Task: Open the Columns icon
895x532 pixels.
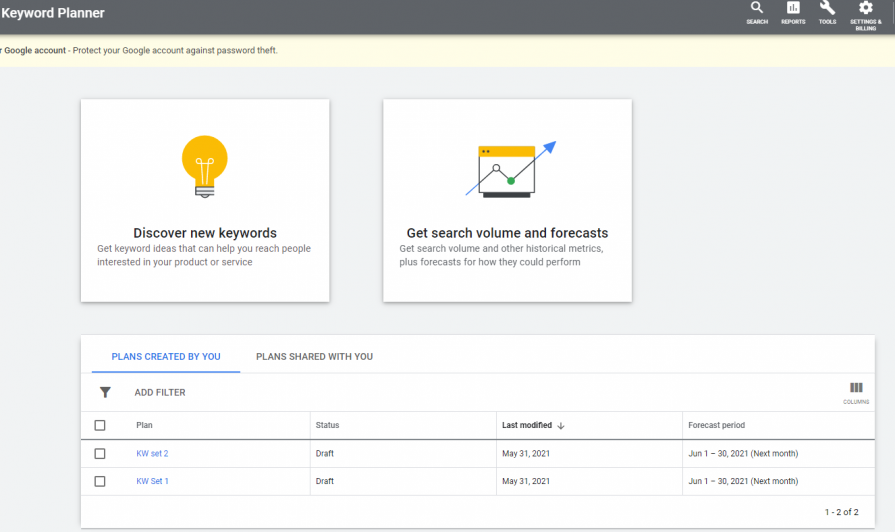Action: coord(856,388)
